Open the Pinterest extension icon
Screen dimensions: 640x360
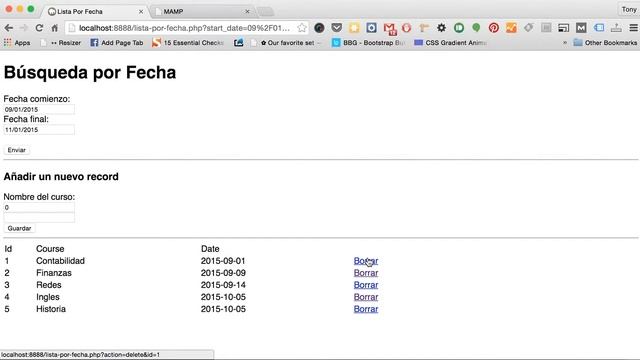click(x=493, y=28)
